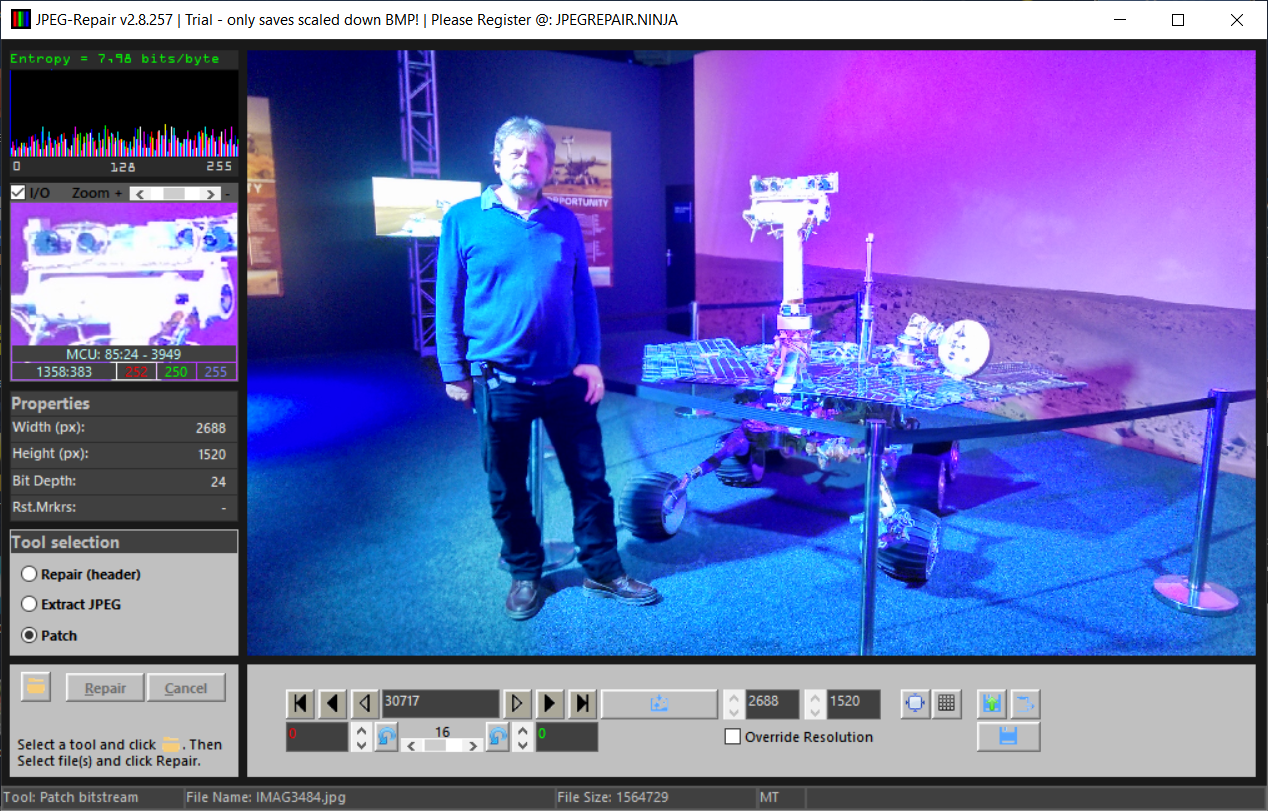Choose the Extract JPEG tool option
Image resolution: width=1268 pixels, height=811 pixels.
30,604
